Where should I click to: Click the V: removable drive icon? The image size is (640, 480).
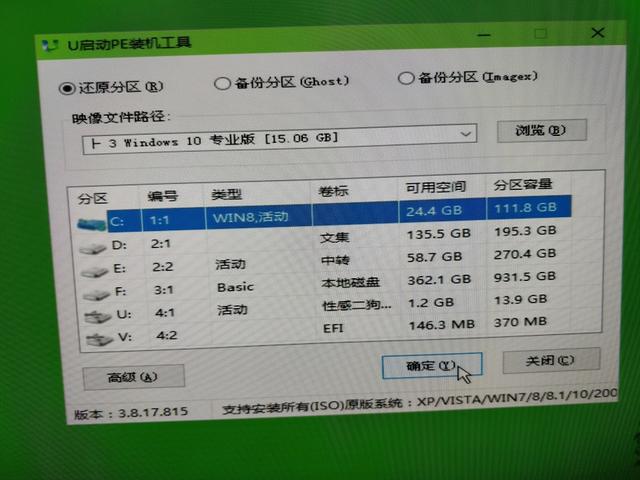[x=99, y=340]
